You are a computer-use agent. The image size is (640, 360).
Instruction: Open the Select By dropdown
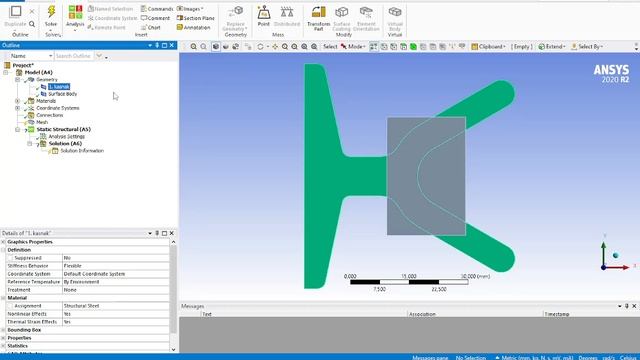587,47
